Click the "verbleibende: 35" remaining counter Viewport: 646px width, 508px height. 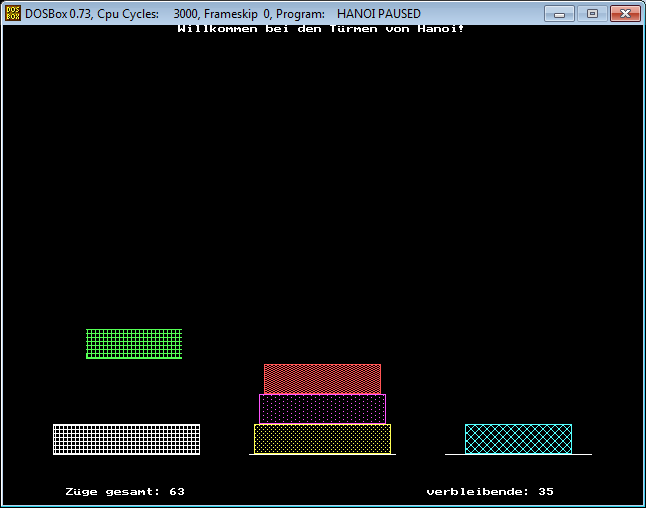point(490,492)
